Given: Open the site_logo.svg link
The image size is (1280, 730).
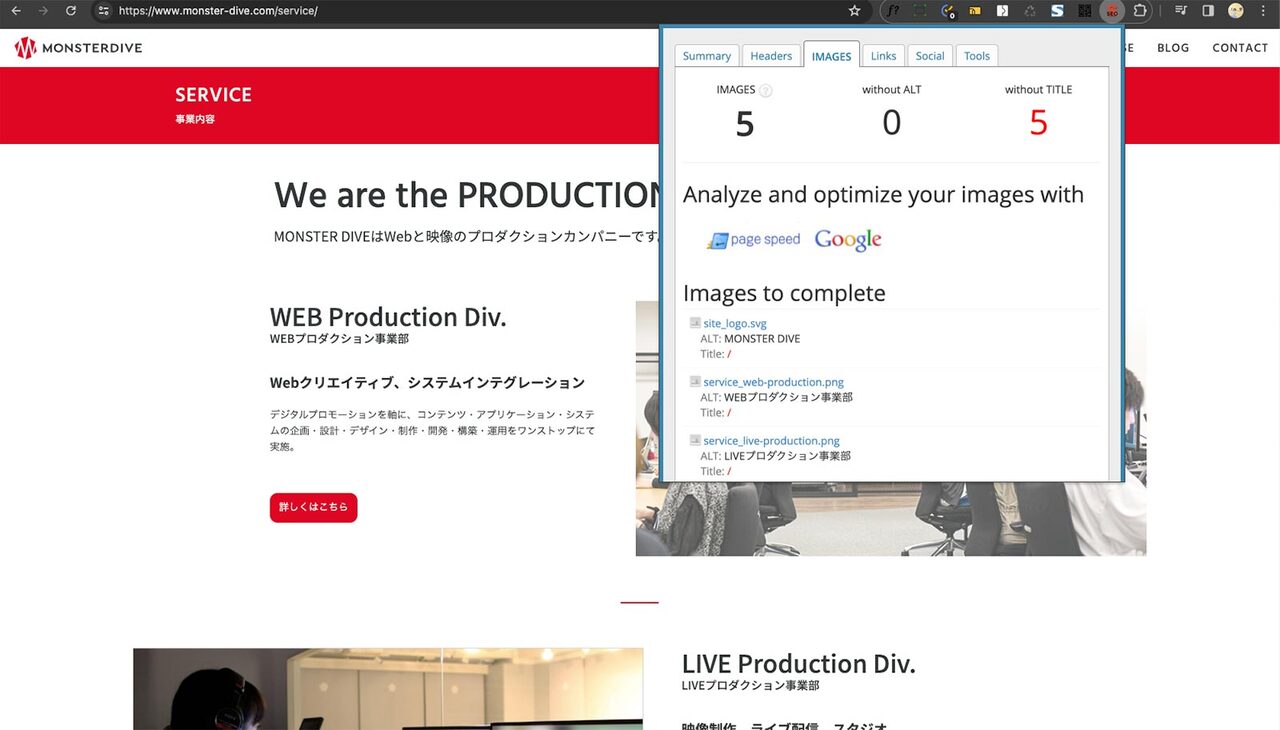Looking at the screenshot, I should coord(735,323).
